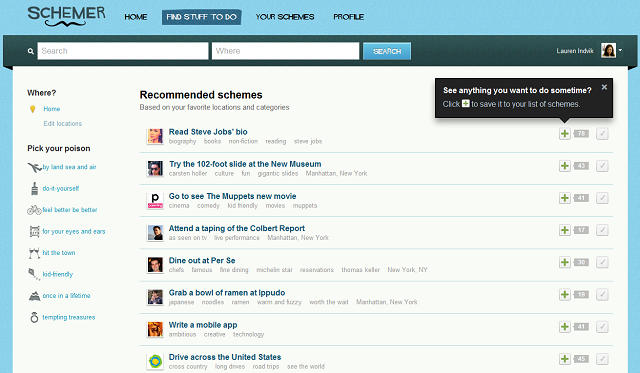Viewport: 640px width, 373px height.
Task: Select the Find Stuff To Do tab
Action: (202, 17)
